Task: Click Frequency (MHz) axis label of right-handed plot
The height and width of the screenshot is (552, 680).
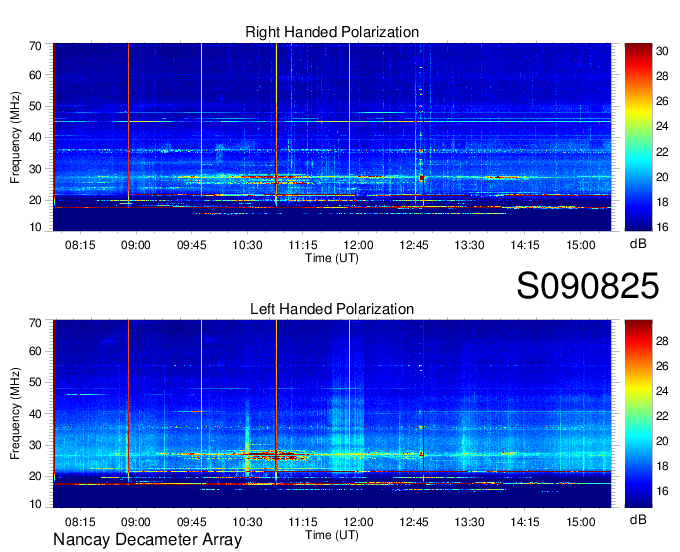Action: (15, 137)
